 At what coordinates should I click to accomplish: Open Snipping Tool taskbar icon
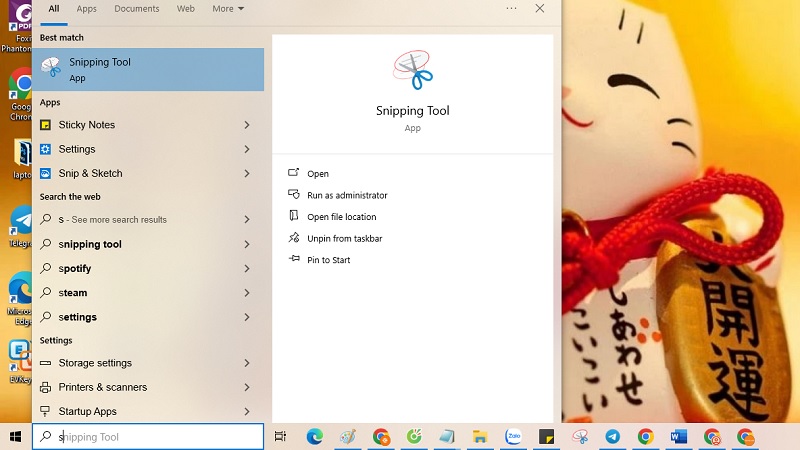tap(580, 437)
